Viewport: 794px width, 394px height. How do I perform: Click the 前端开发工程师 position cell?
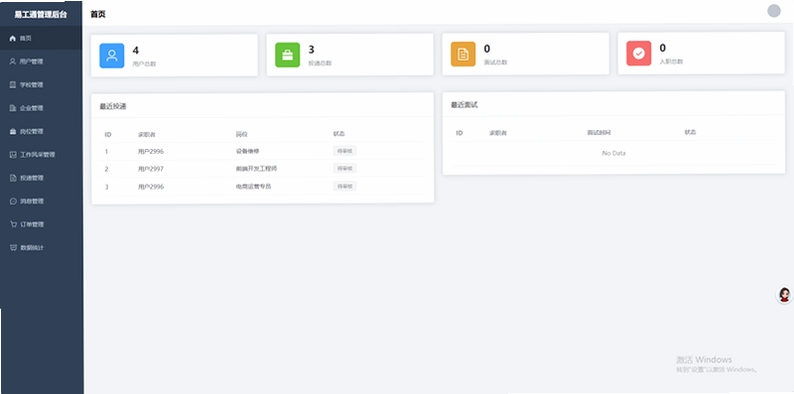256,169
